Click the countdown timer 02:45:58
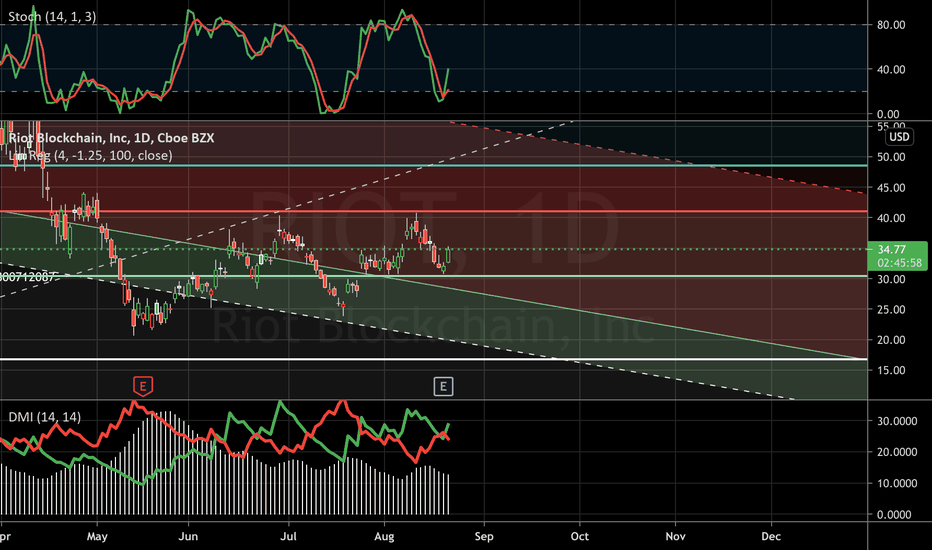The width and height of the screenshot is (932, 550). pyautogui.click(x=899, y=263)
